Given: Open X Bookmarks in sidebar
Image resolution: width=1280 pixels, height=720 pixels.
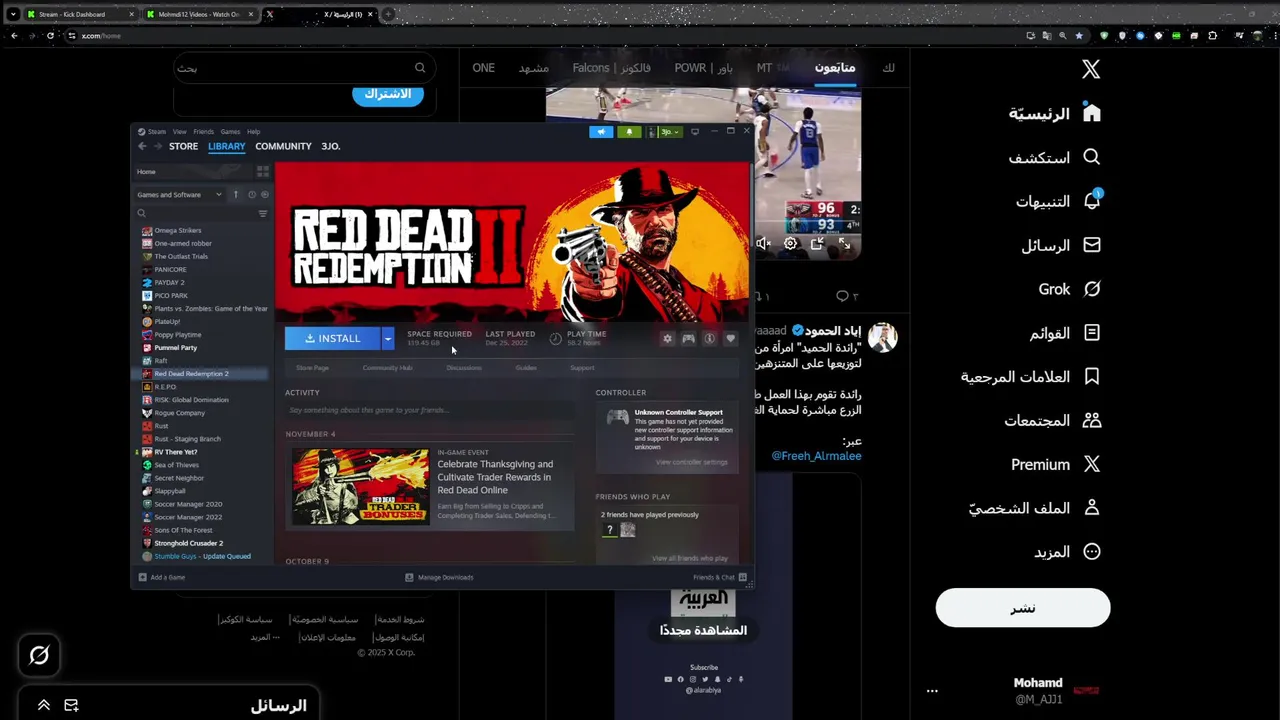Looking at the screenshot, I should (x=1031, y=377).
